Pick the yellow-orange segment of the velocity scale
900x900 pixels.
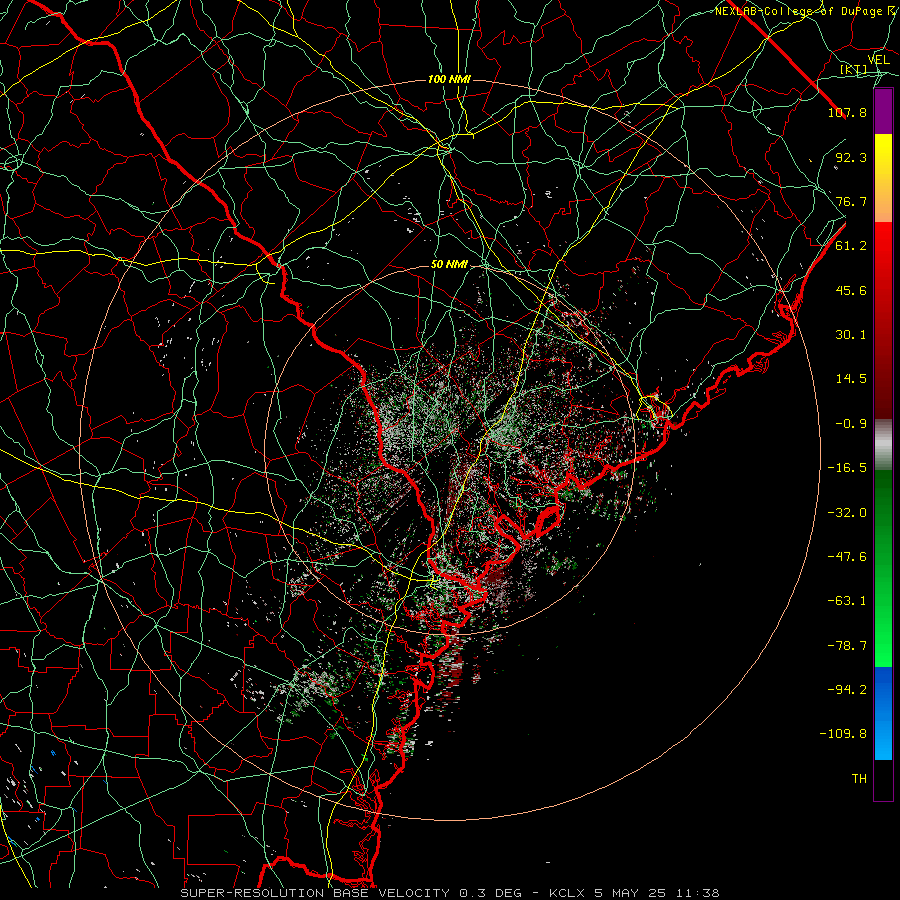click(x=883, y=178)
